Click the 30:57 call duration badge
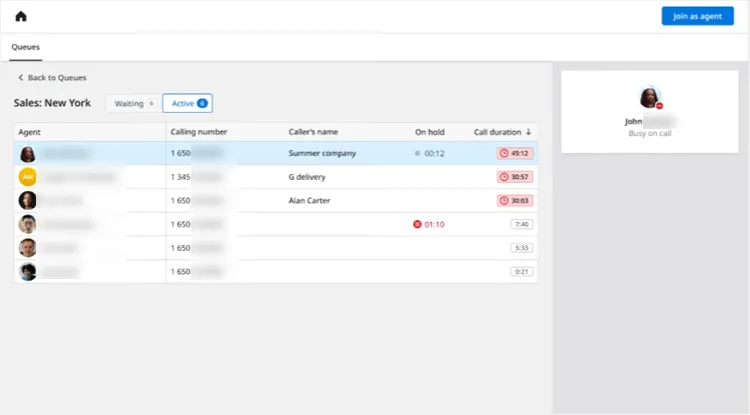750x415 pixels. [515, 177]
